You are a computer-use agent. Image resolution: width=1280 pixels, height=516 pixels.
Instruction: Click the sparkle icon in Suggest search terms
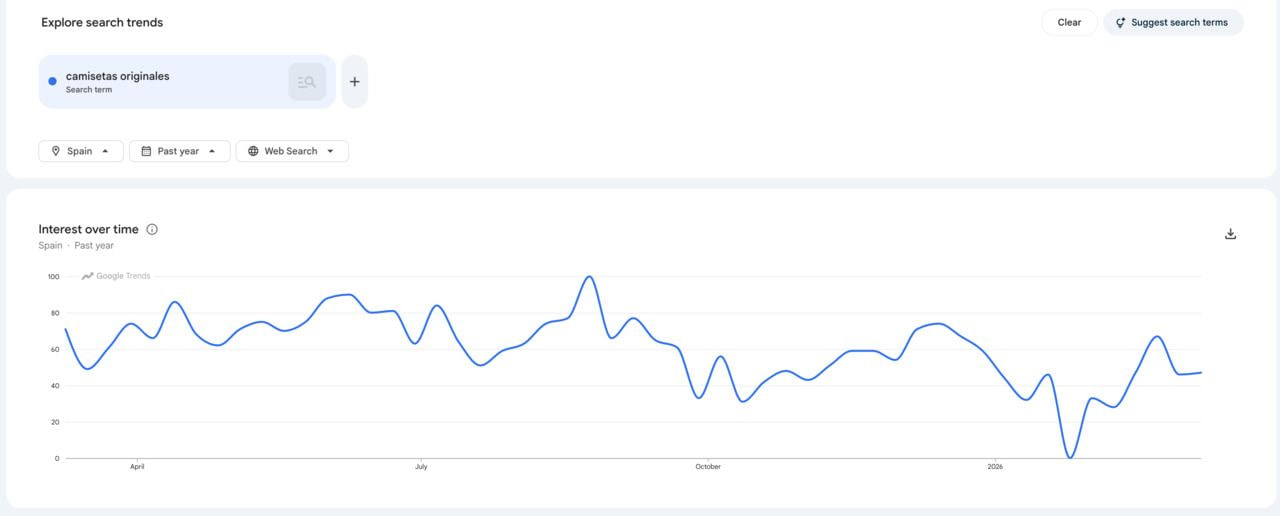tap(1121, 22)
